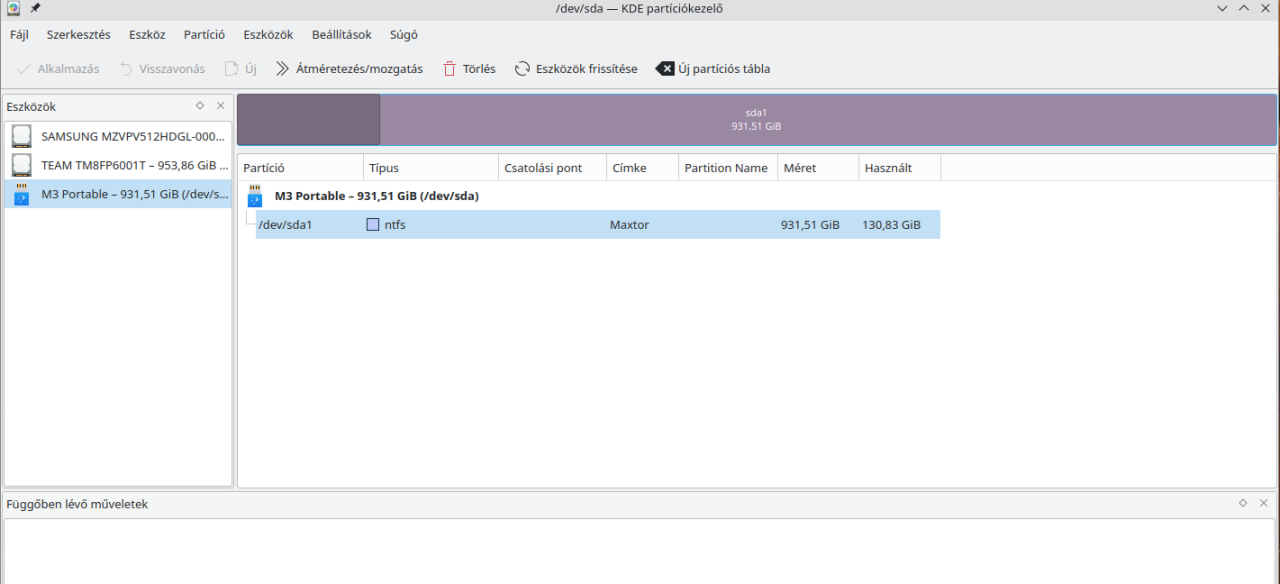Click the Eszközök panel title
1280x584 pixels.
click(31, 106)
